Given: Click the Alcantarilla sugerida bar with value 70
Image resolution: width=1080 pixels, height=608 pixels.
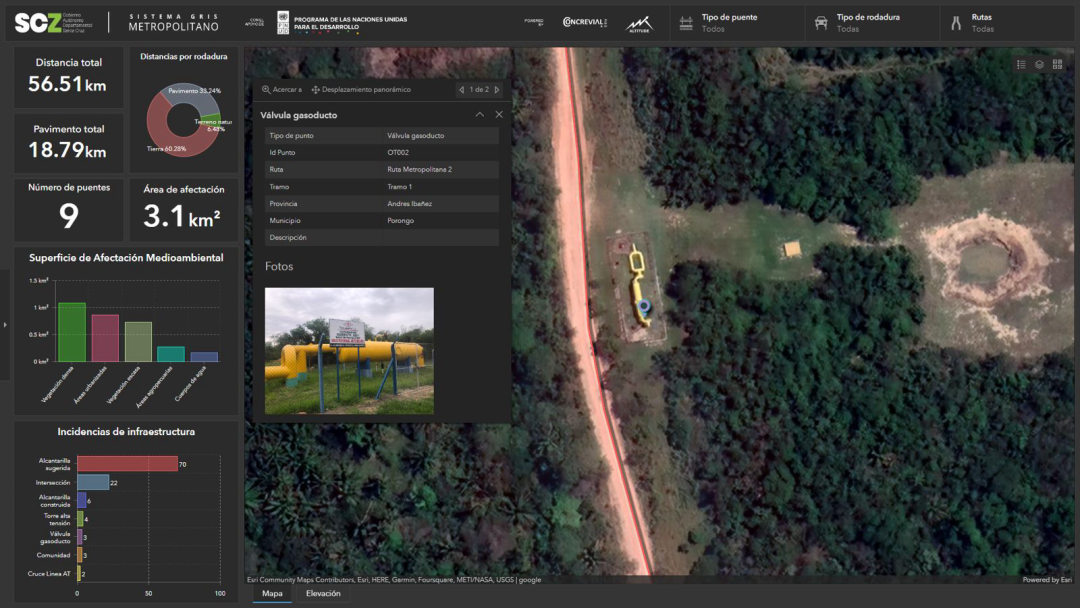Looking at the screenshot, I should (127, 464).
